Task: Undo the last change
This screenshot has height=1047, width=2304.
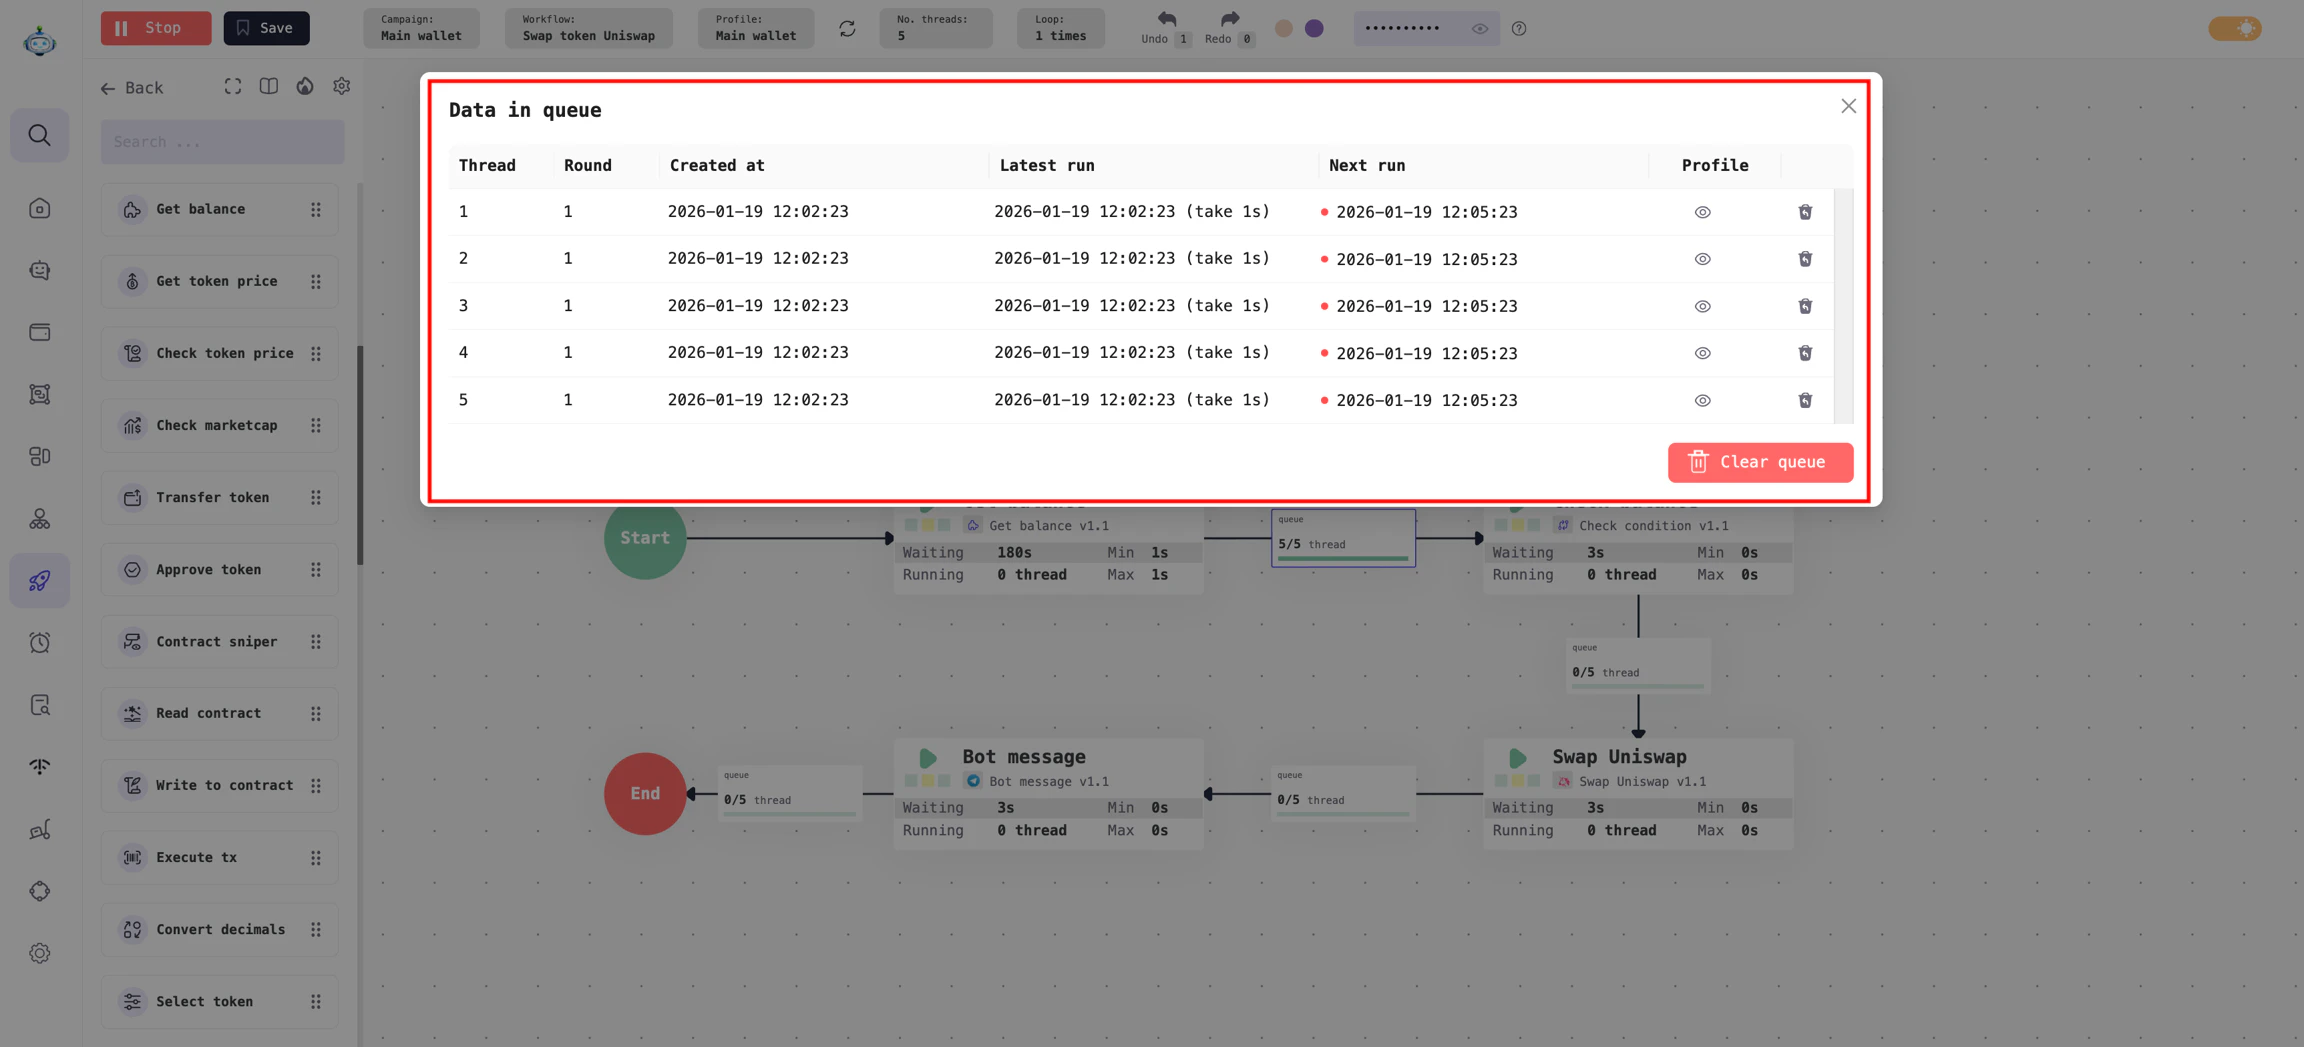Action: point(1166,28)
